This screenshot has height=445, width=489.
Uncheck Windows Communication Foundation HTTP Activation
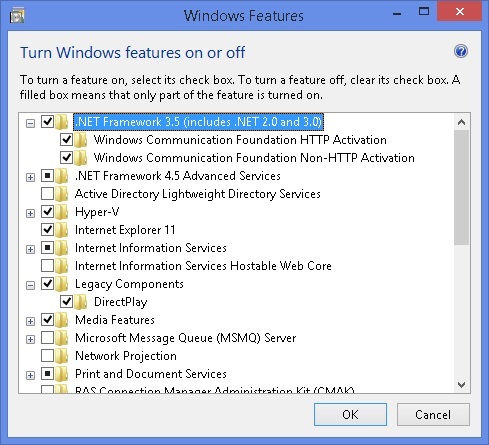66,140
